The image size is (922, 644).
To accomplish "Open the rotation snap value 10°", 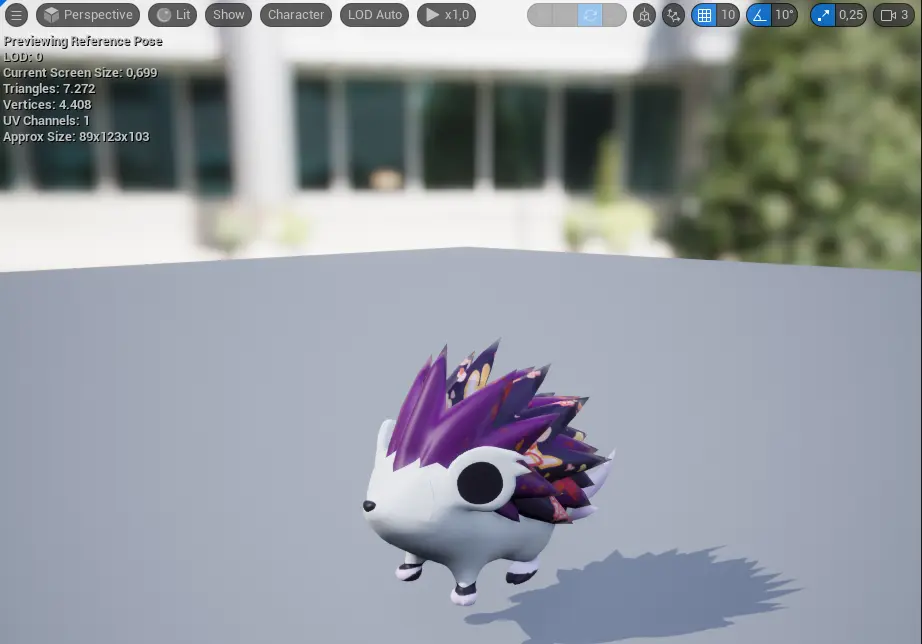I will [x=784, y=15].
